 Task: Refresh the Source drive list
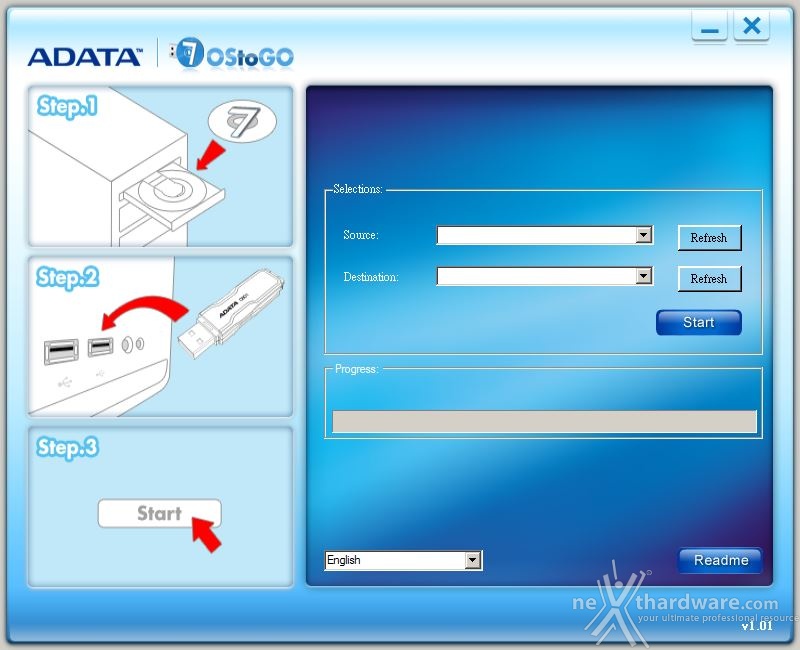pyautogui.click(x=709, y=238)
